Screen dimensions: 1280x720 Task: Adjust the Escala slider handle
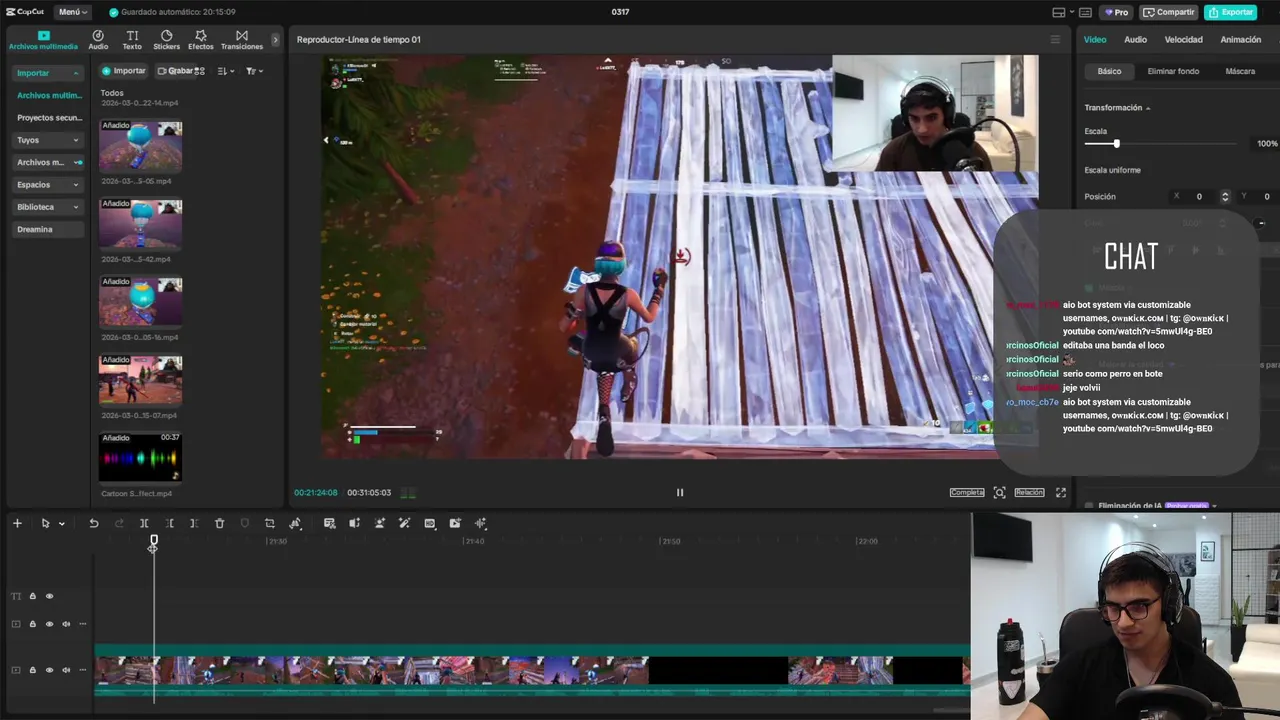(1116, 144)
